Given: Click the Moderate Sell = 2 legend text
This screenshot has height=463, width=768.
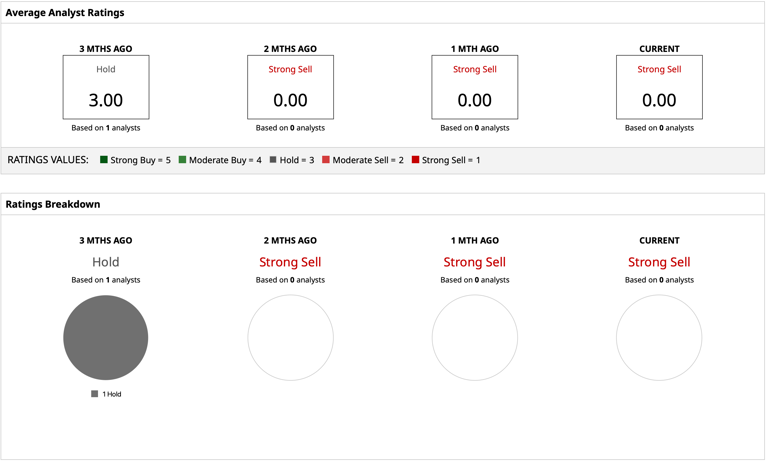Looking at the screenshot, I should tap(368, 160).
